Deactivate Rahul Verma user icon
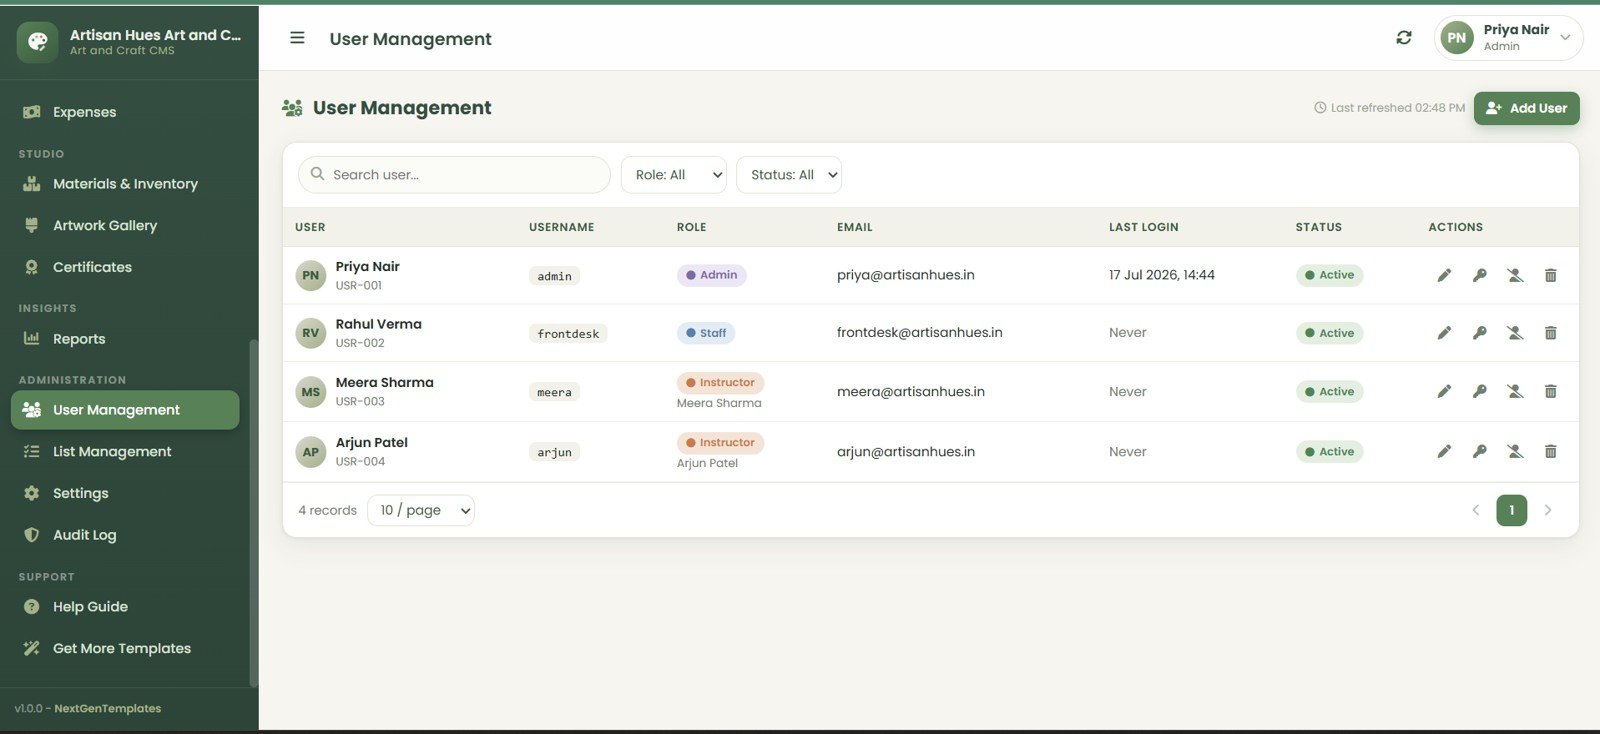 coord(1515,333)
